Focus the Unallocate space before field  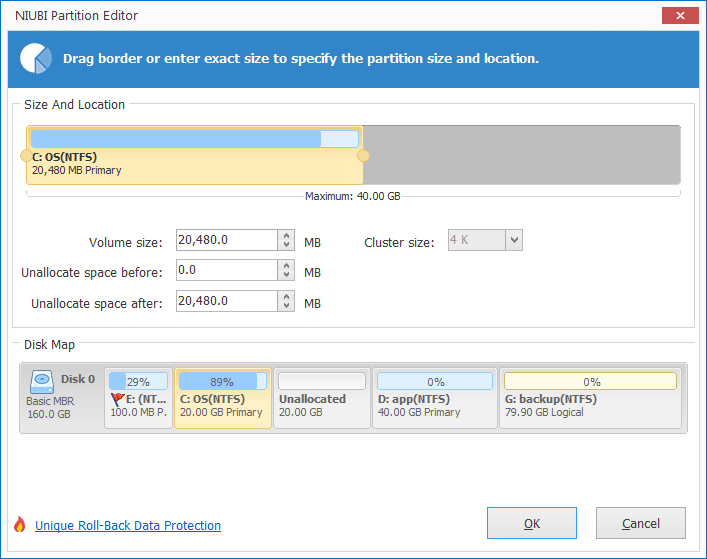[227, 270]
